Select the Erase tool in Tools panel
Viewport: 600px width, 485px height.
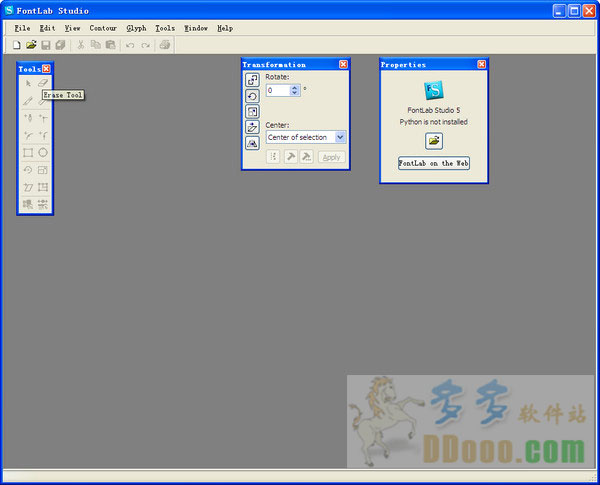[43, 83]
